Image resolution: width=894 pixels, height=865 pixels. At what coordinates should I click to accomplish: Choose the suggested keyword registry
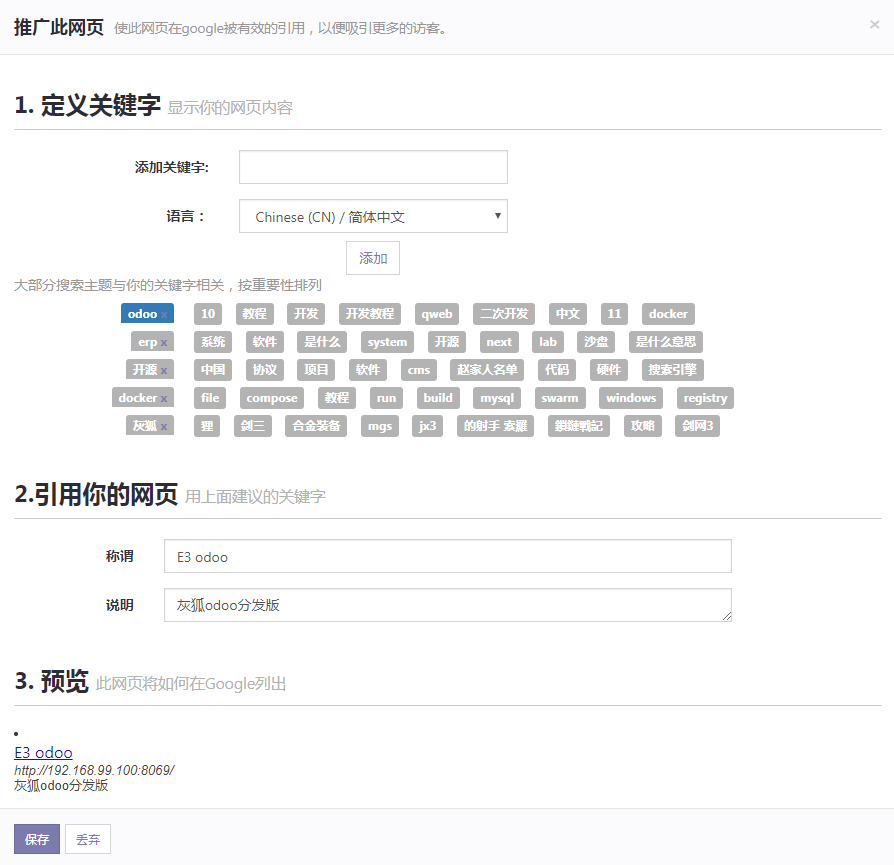[x=705, y=398]
